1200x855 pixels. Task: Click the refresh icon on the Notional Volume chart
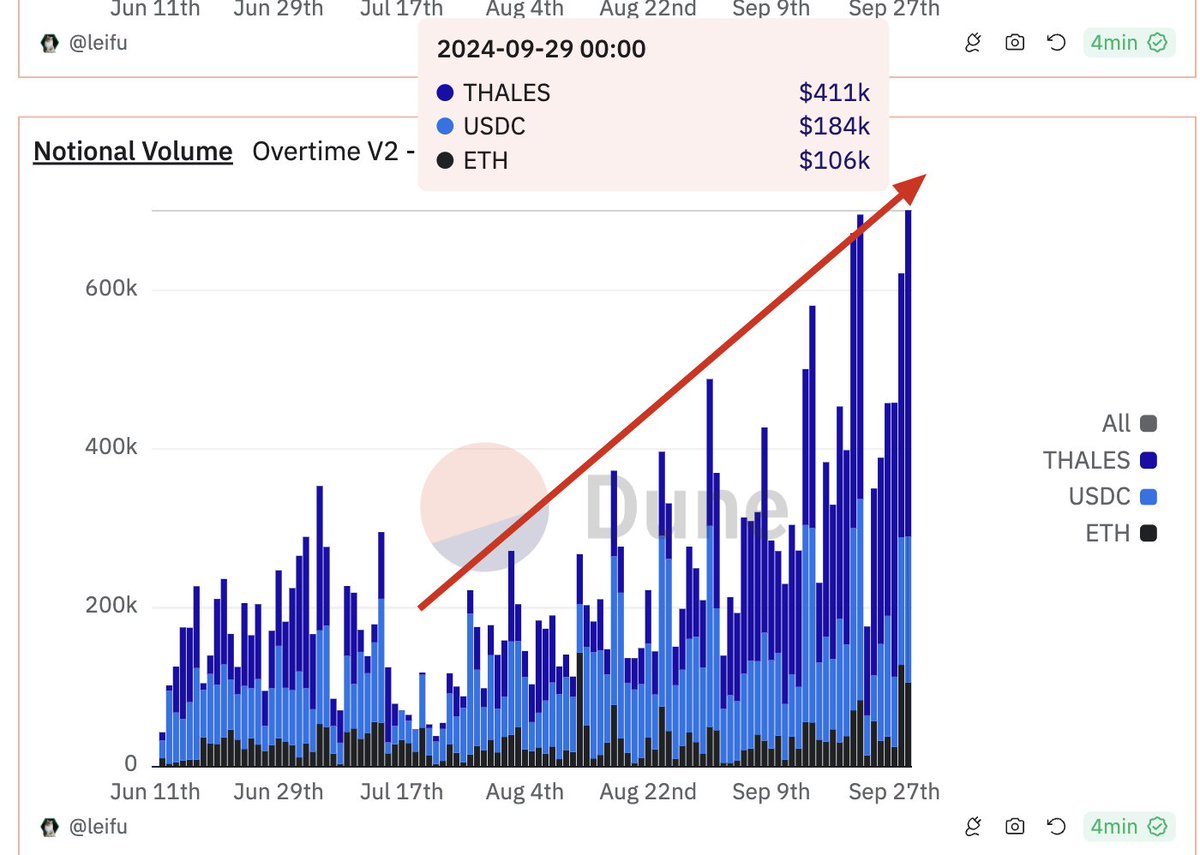1055,827
